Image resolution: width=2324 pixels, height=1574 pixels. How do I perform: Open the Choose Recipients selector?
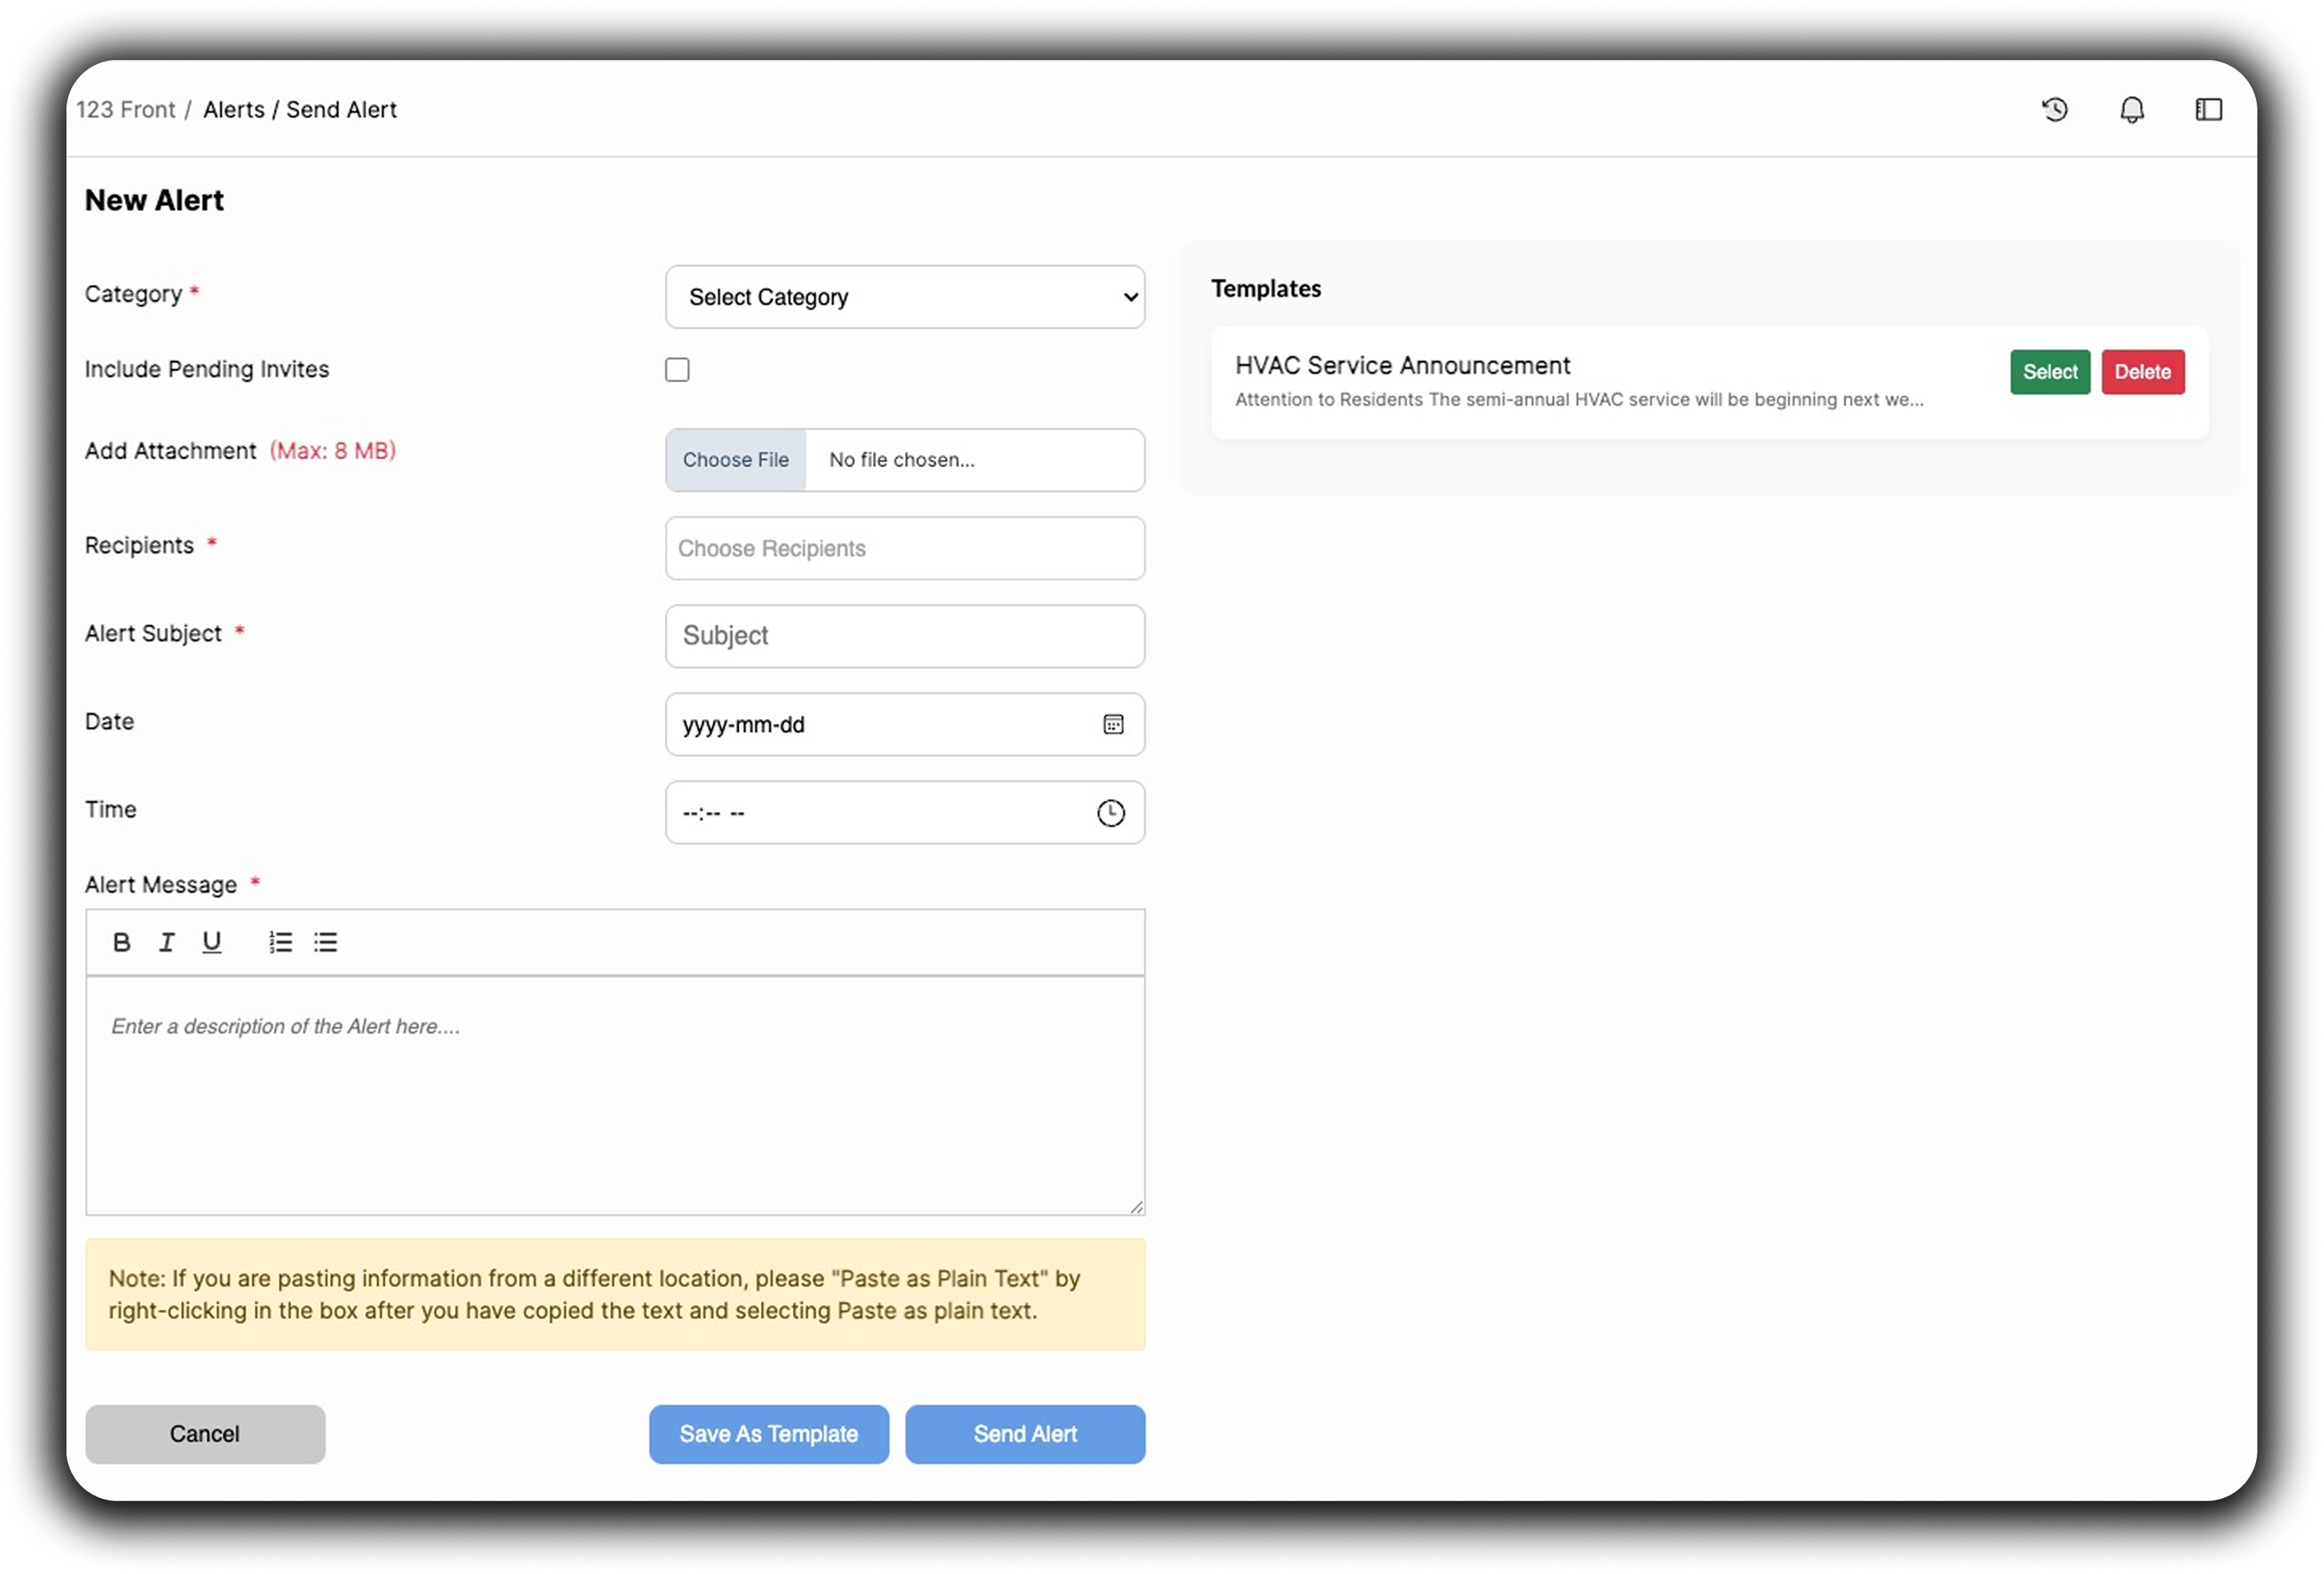click(x=904, y=548)
